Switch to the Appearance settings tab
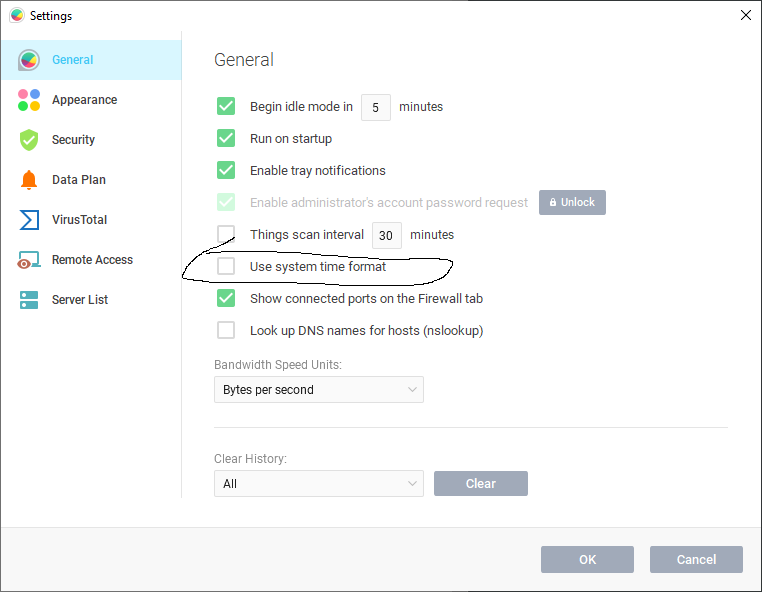 [84, 100]
